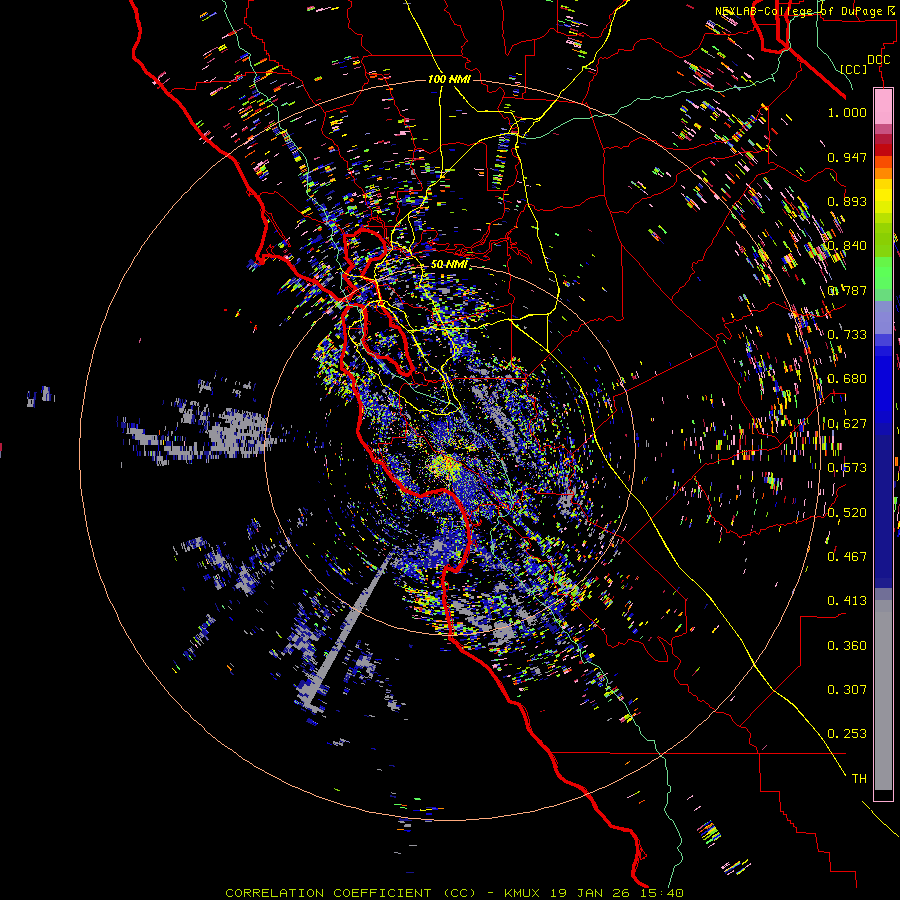Click the "TH" threshold label
This screenshot has width=900, height=900.
tap(859, 779)
